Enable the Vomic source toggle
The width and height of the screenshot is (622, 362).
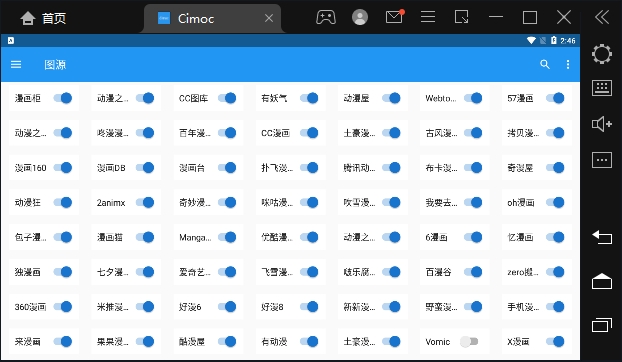tap(469, 341)
